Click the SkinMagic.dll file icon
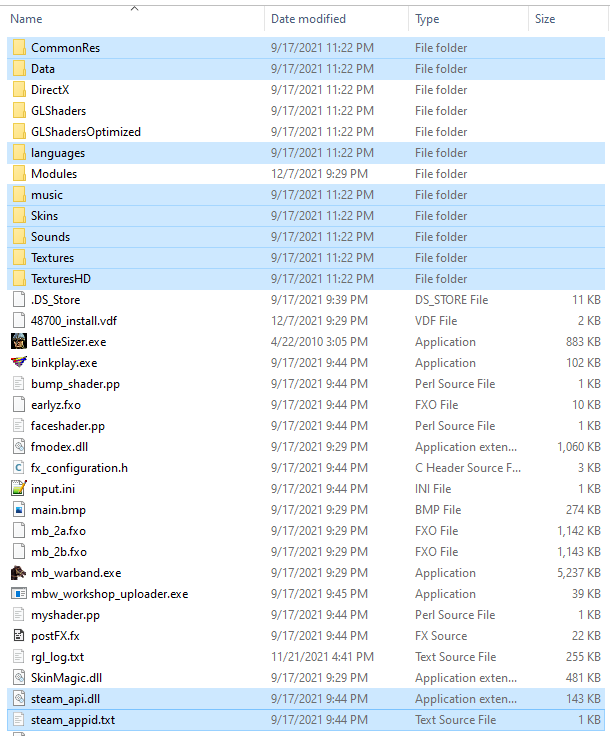Image resolution: width=610 pixels, height=736 pixels. click(x=19, y=678)
